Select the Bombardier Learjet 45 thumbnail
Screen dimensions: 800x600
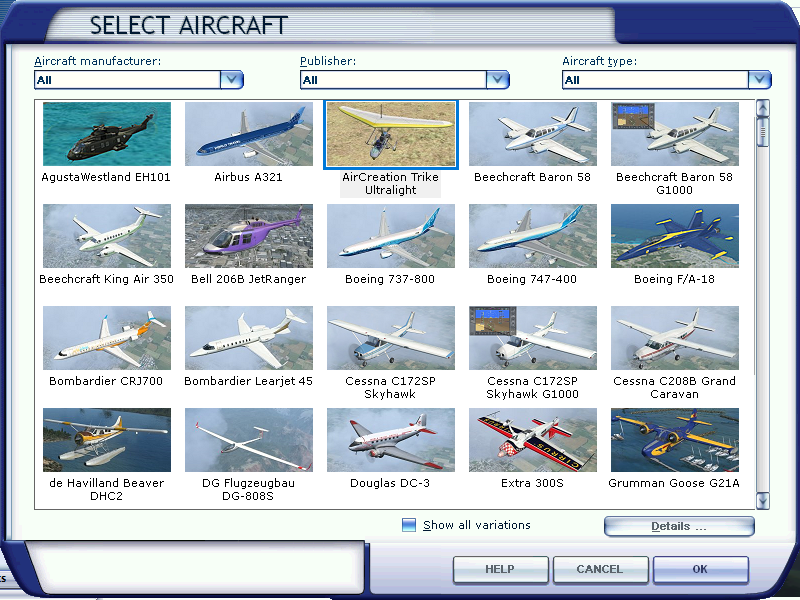248,338
